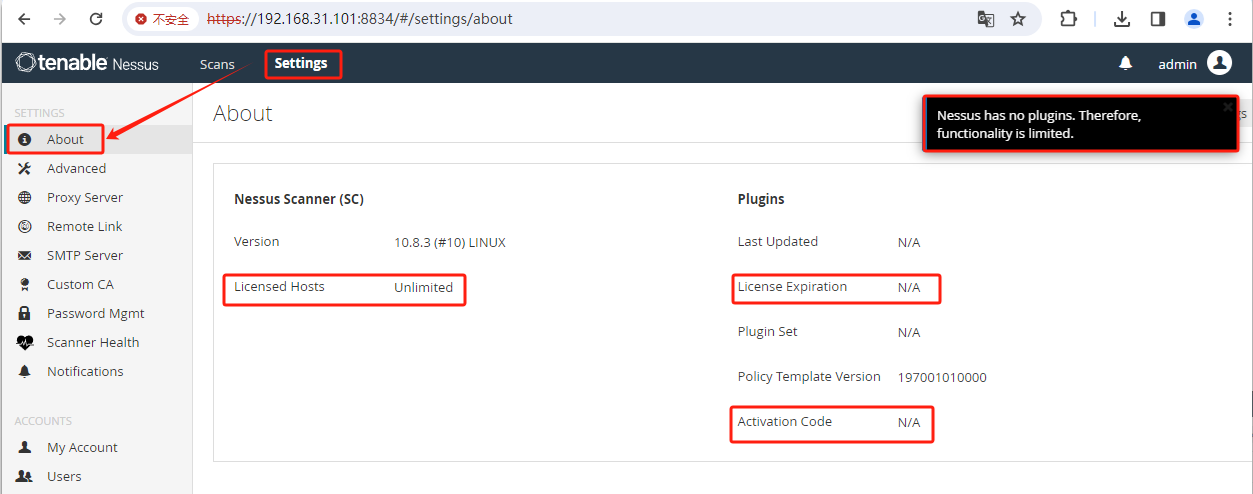Image resolution: width=1253 pixels, height=494 pixels.
Task: Click the Remote Link icon
Action: pyautogui.click(x=25, y=226)
